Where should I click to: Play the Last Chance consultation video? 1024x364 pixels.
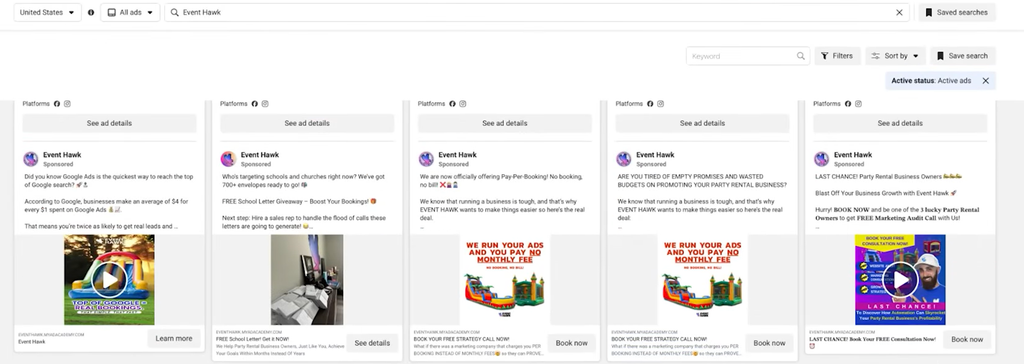pyautogui.click(x=900, y=280)
